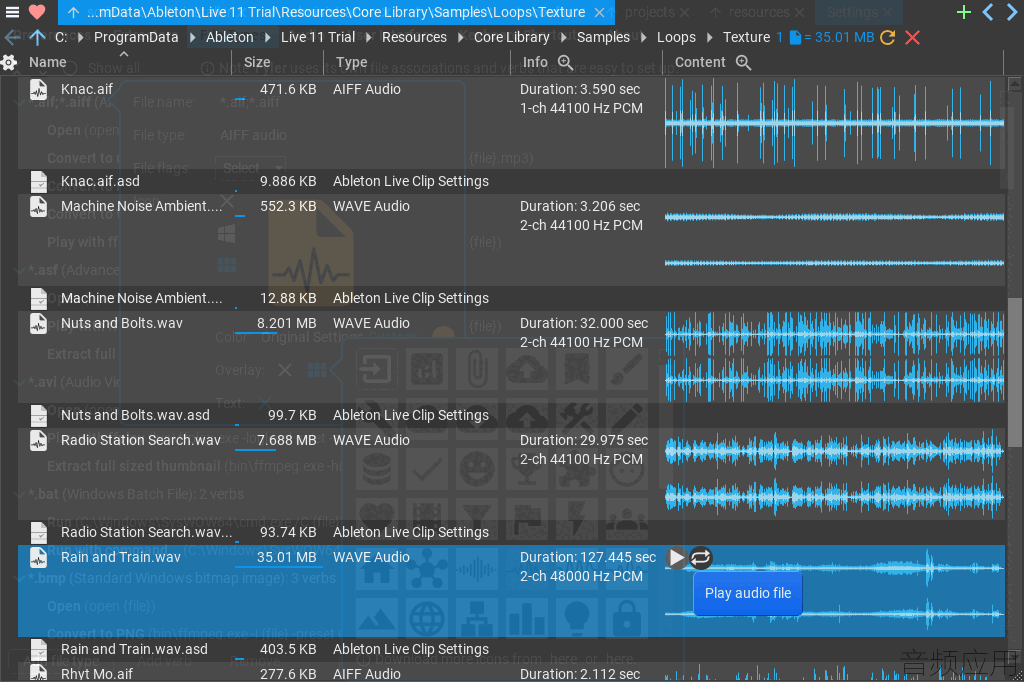Click Knac.aif waveform preview

[x=835, y=123]
